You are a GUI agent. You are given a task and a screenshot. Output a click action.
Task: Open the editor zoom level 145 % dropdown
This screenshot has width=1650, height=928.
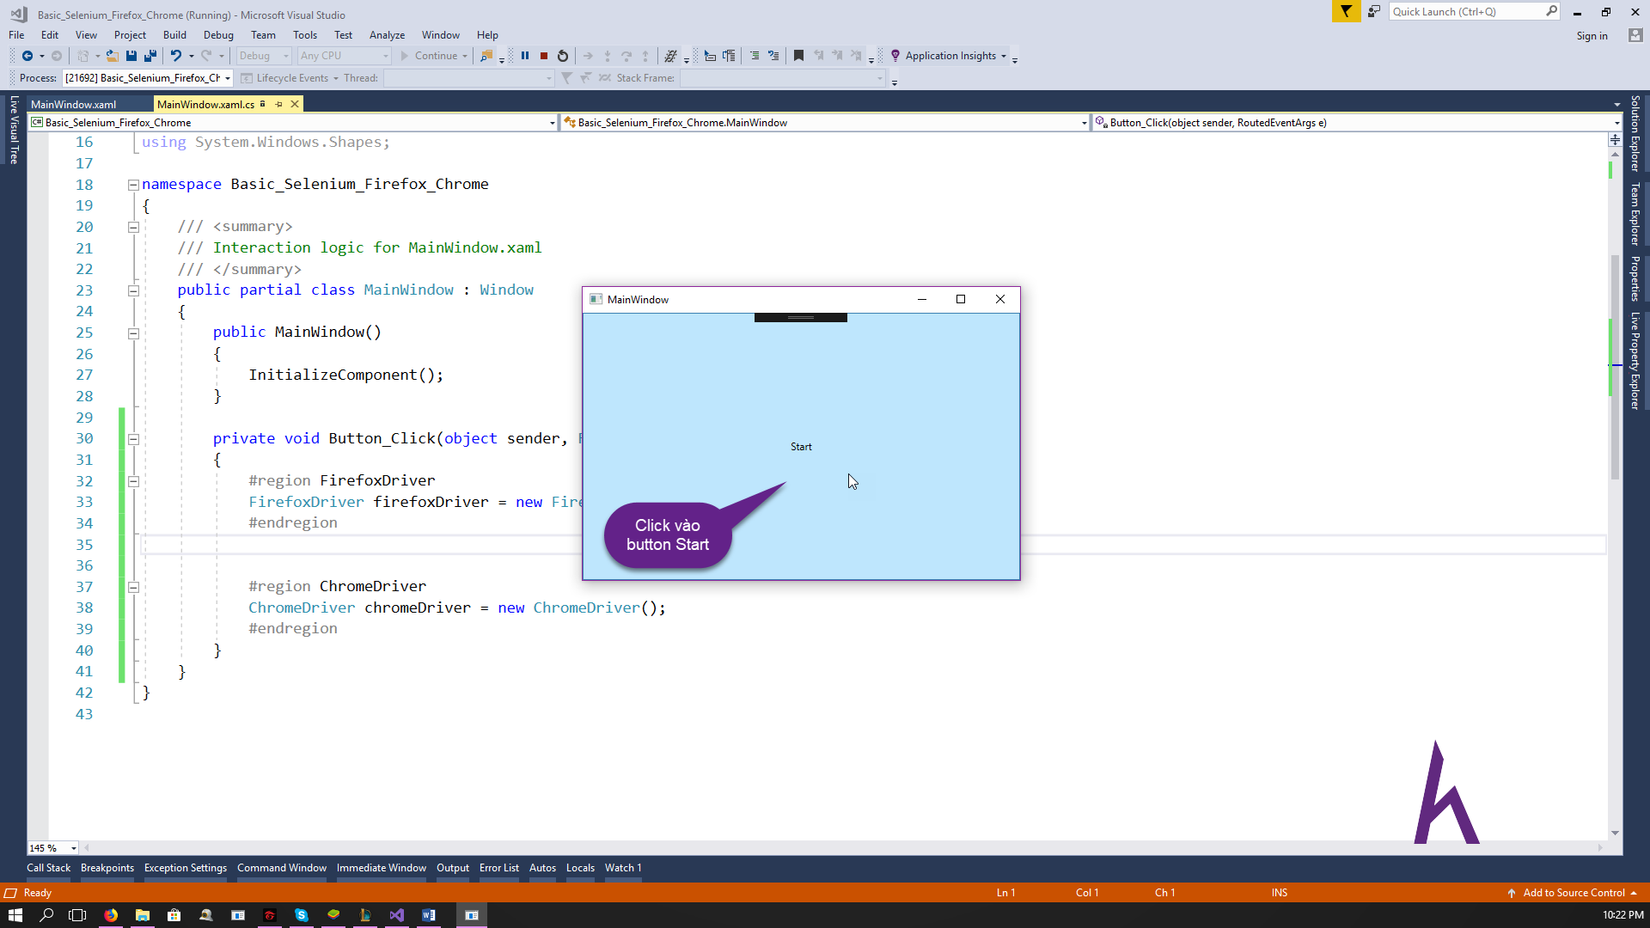(73, 848)
